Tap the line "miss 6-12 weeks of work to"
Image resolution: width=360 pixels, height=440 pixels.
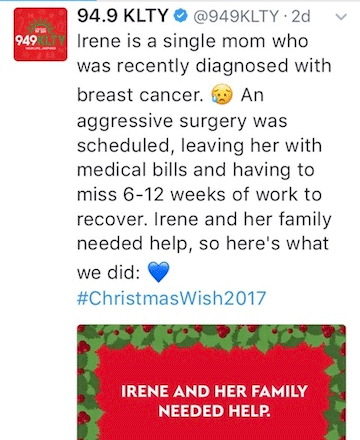(199, 195)
